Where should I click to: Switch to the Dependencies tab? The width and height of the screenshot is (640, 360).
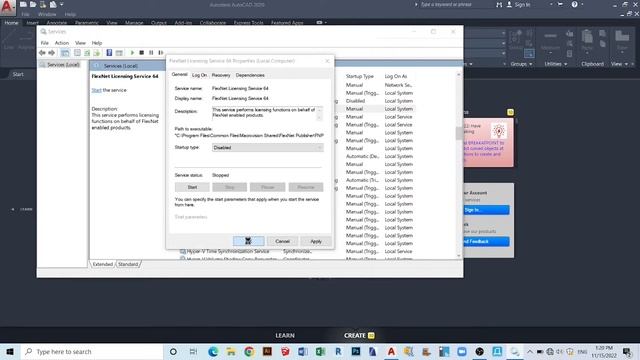(250, 75)
